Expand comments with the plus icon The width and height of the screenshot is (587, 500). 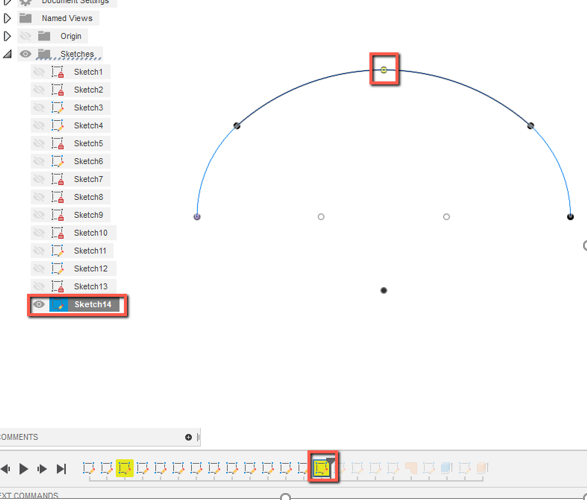[x=188, y=437]
